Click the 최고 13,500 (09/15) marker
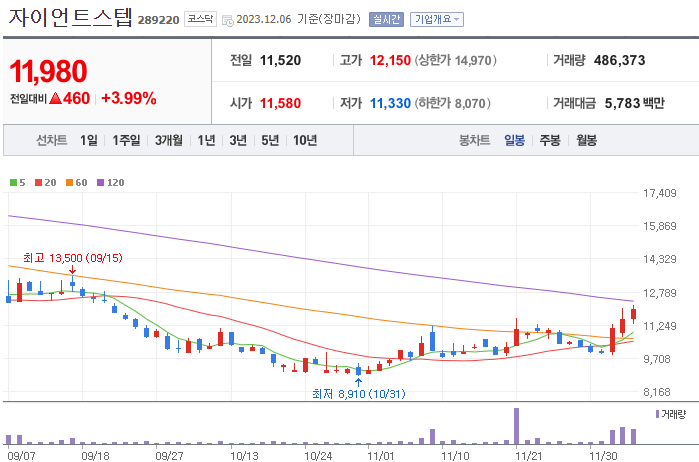 [x=73, y=258]
